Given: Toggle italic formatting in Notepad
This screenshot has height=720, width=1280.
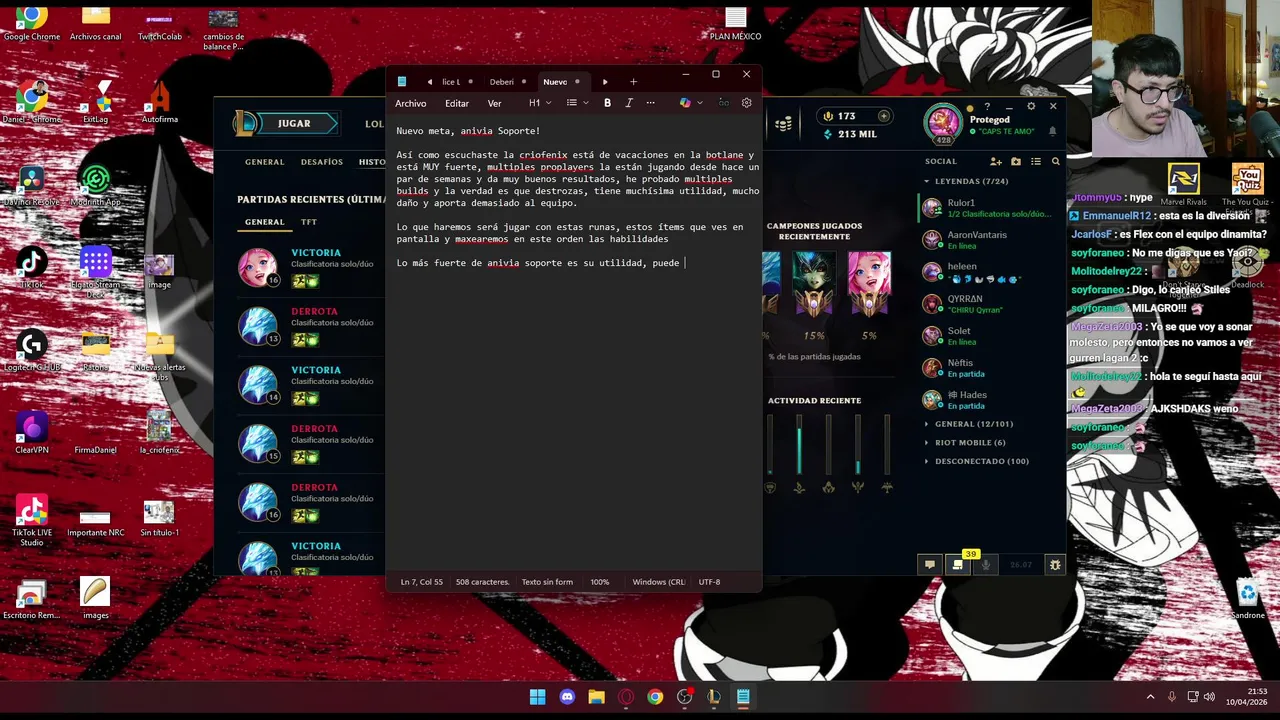Looking at the screenshot, I should point(629,103).
